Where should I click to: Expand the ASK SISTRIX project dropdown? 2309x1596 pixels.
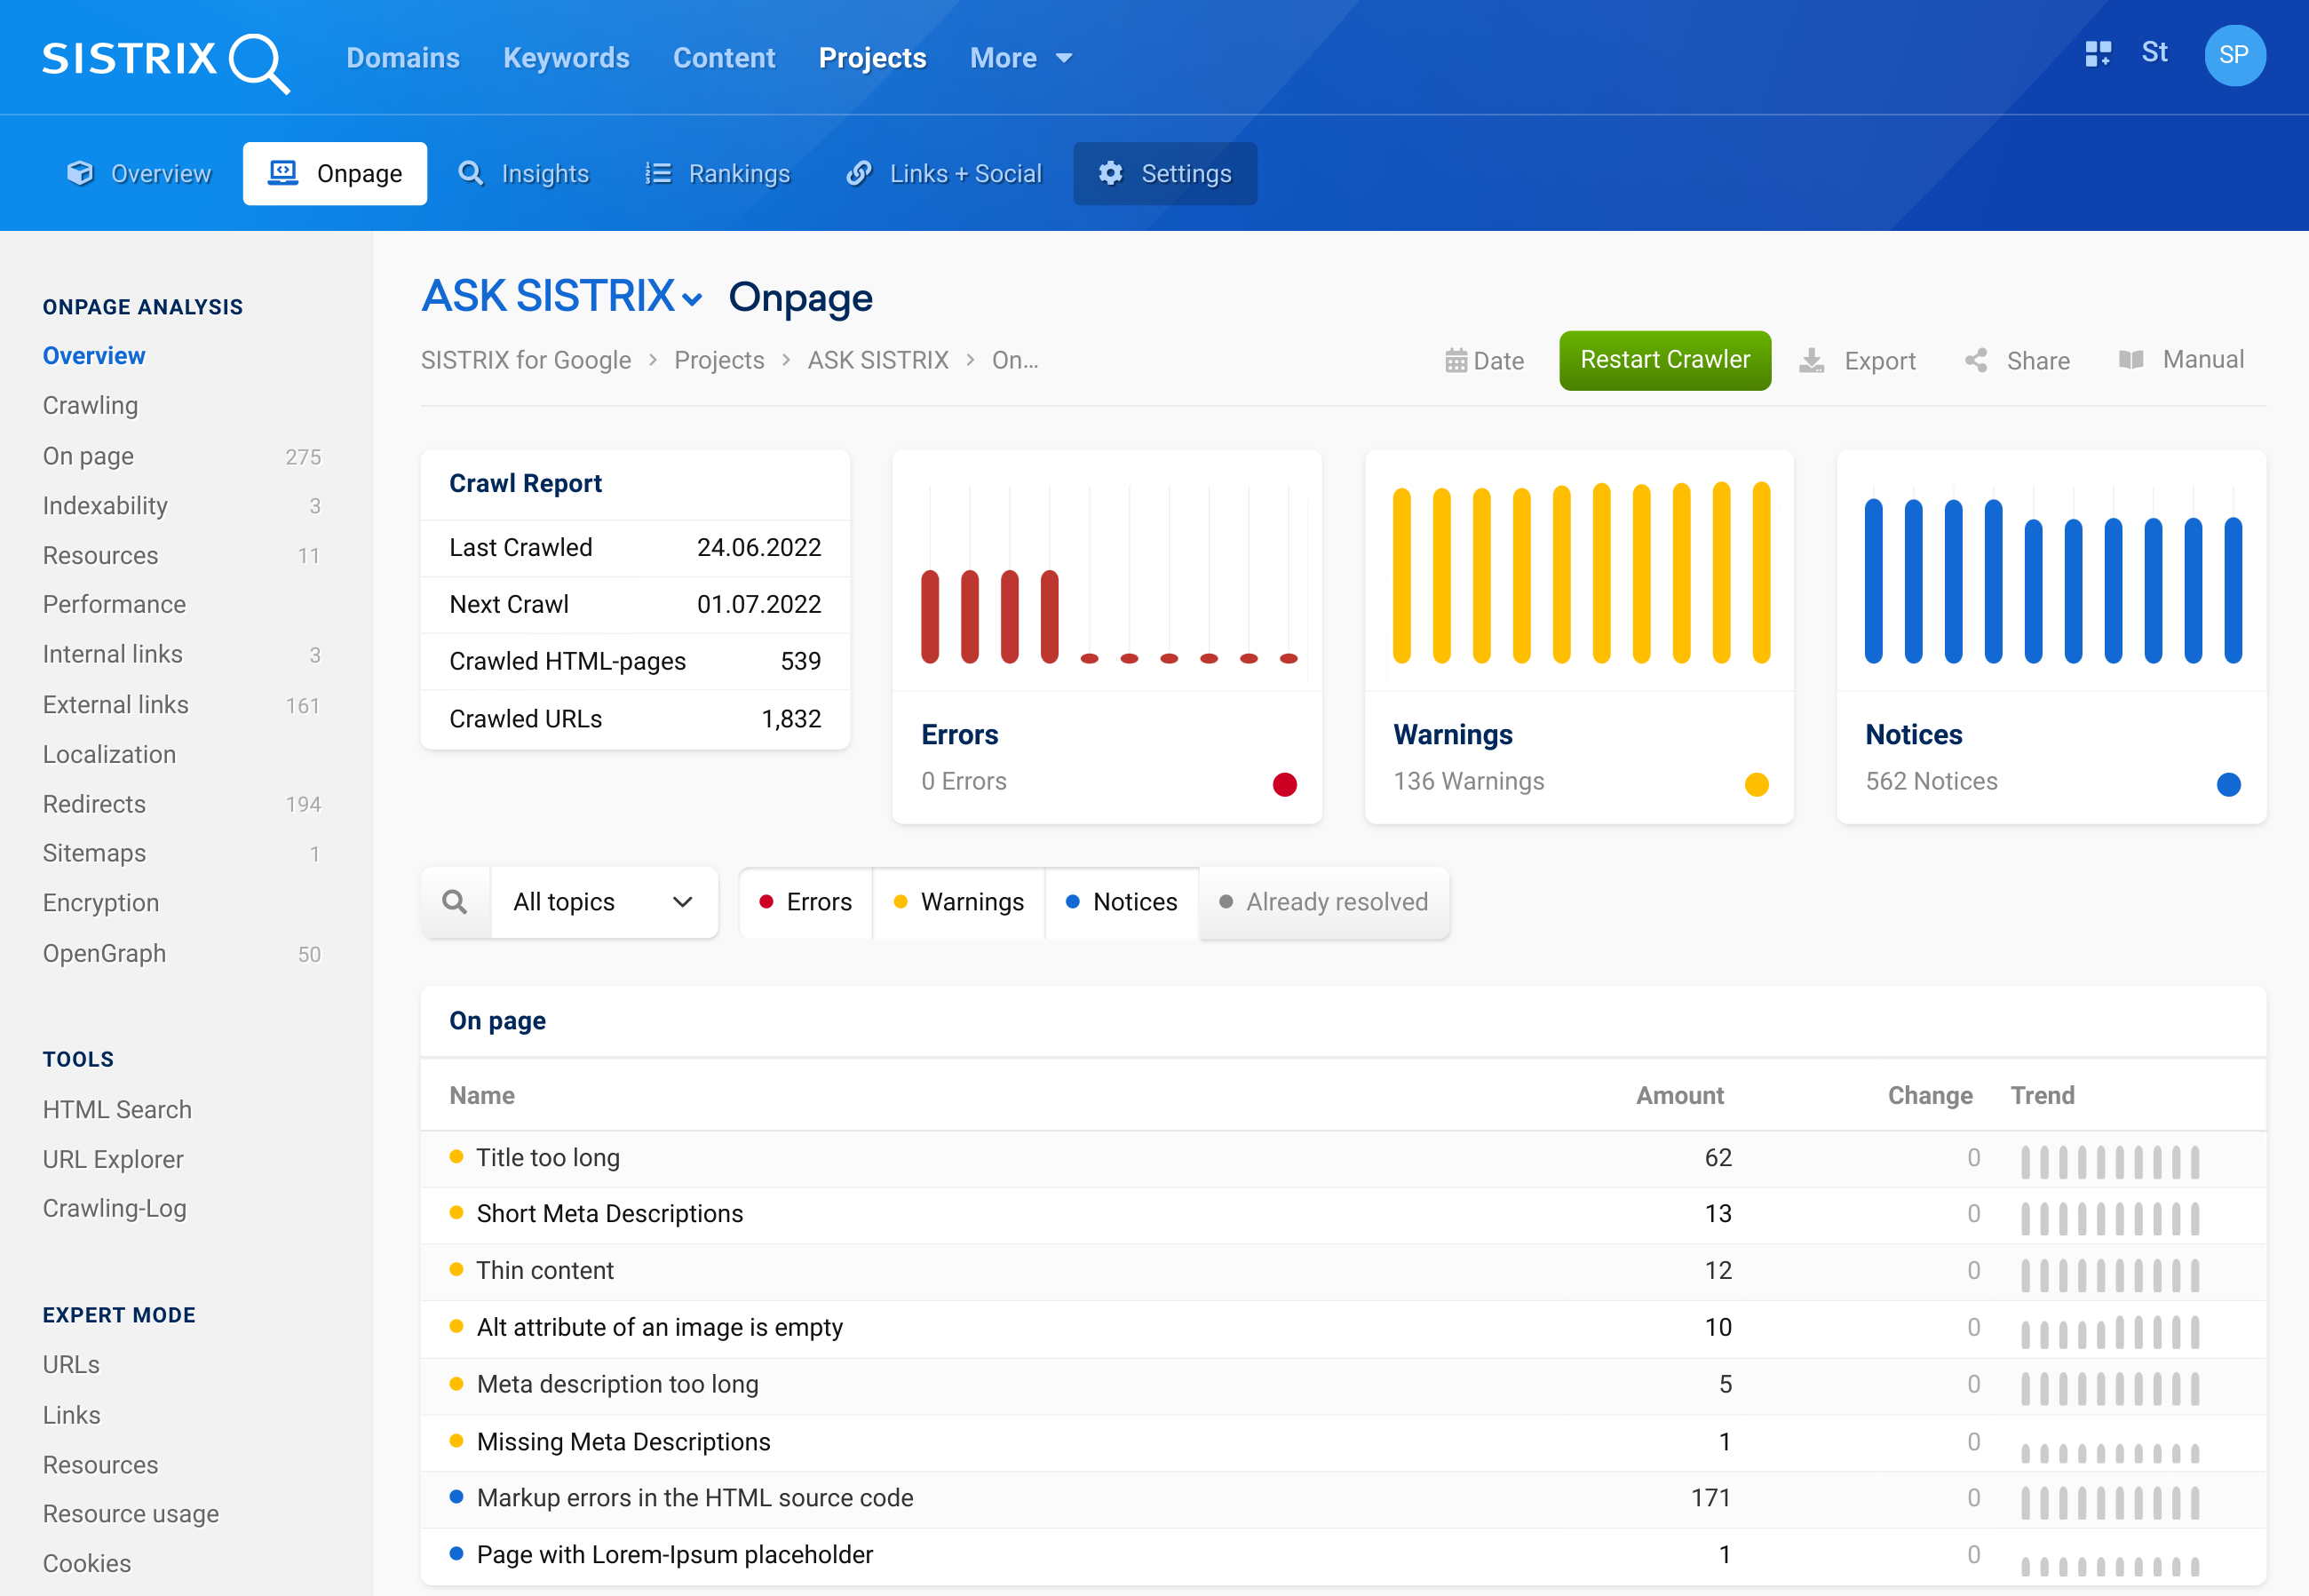point(691,300)
